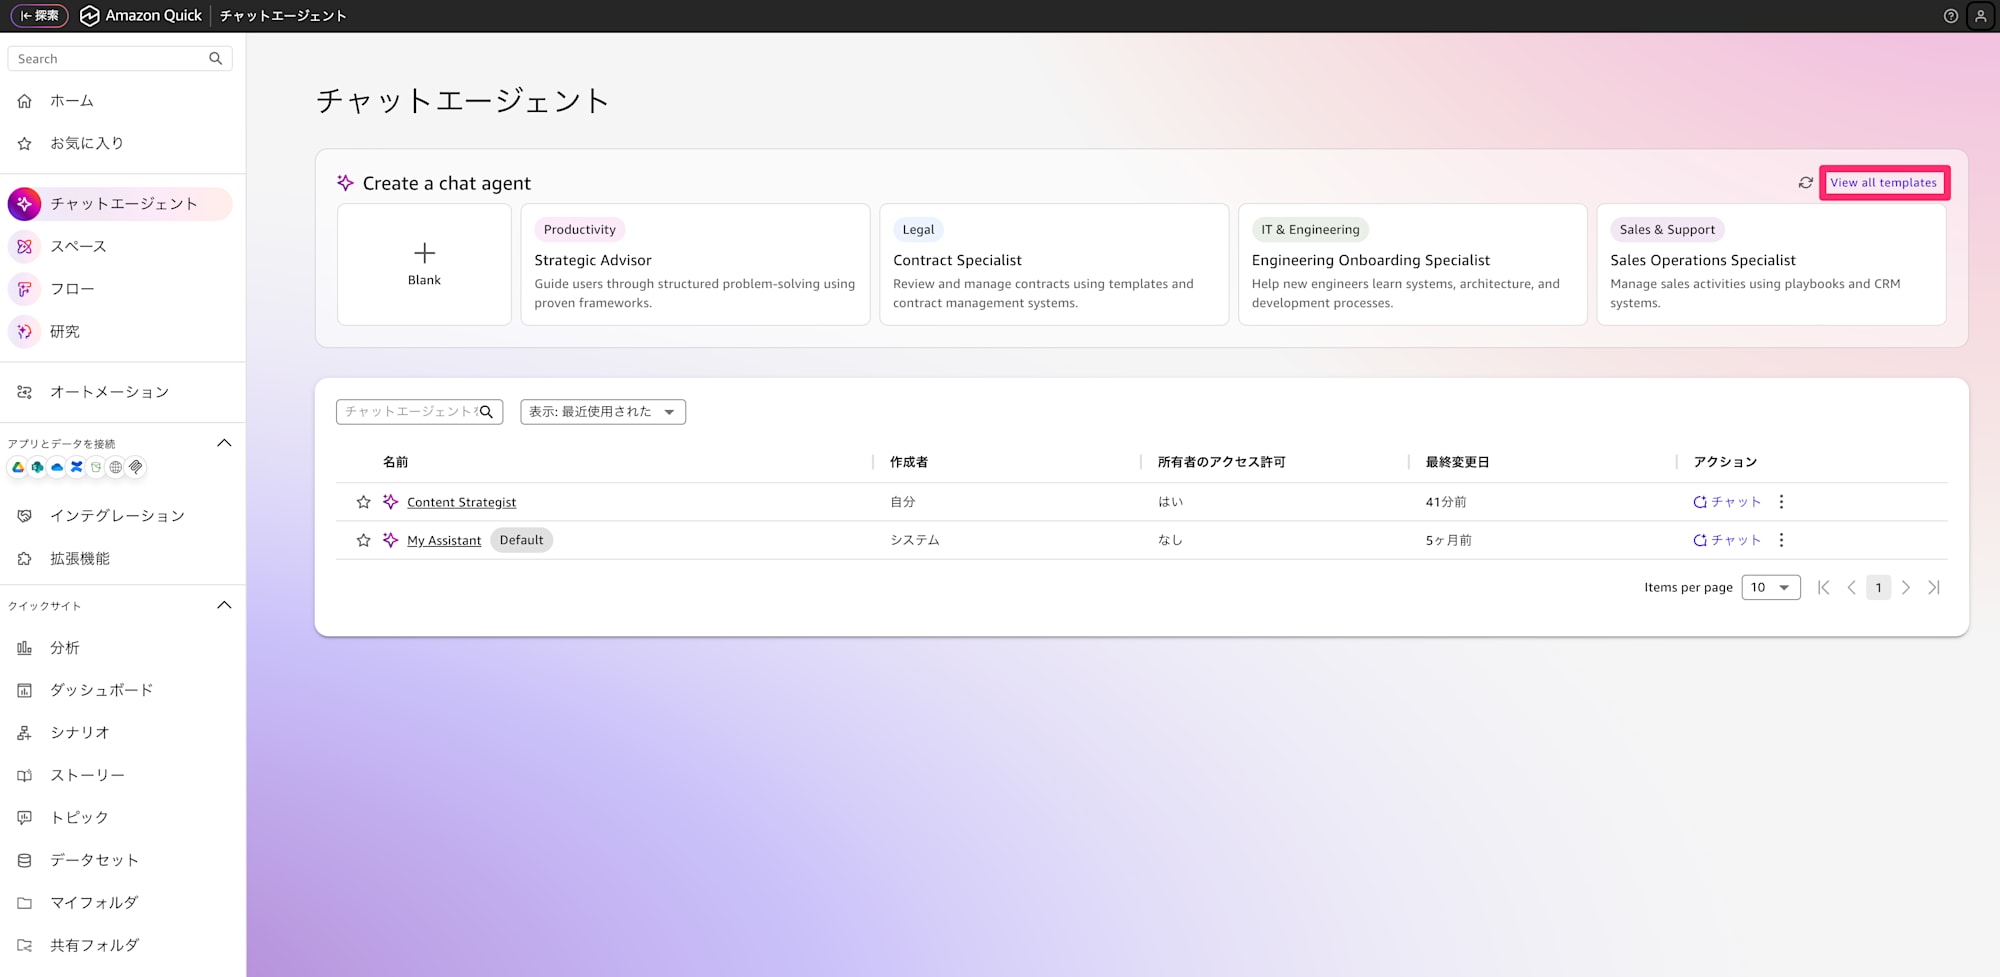Star the Content Strategist agent
2000x977 pixels.
click(363, 501)
